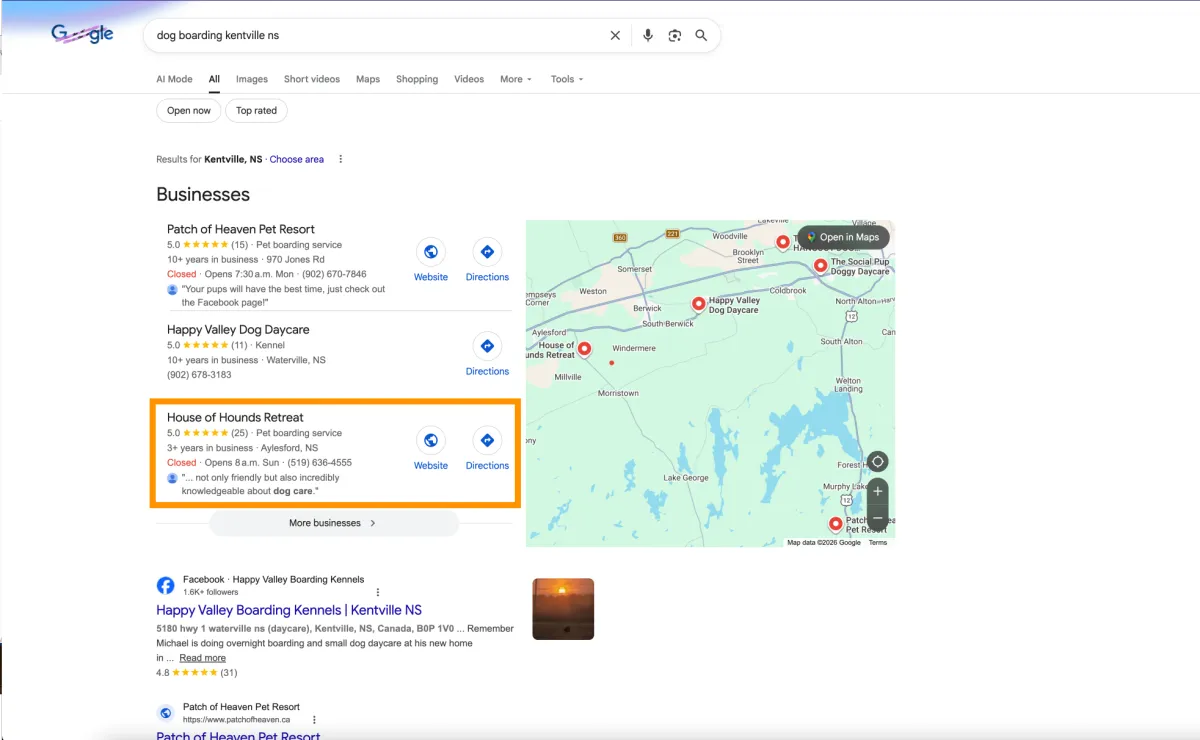Expand the More businesses list

334,523
